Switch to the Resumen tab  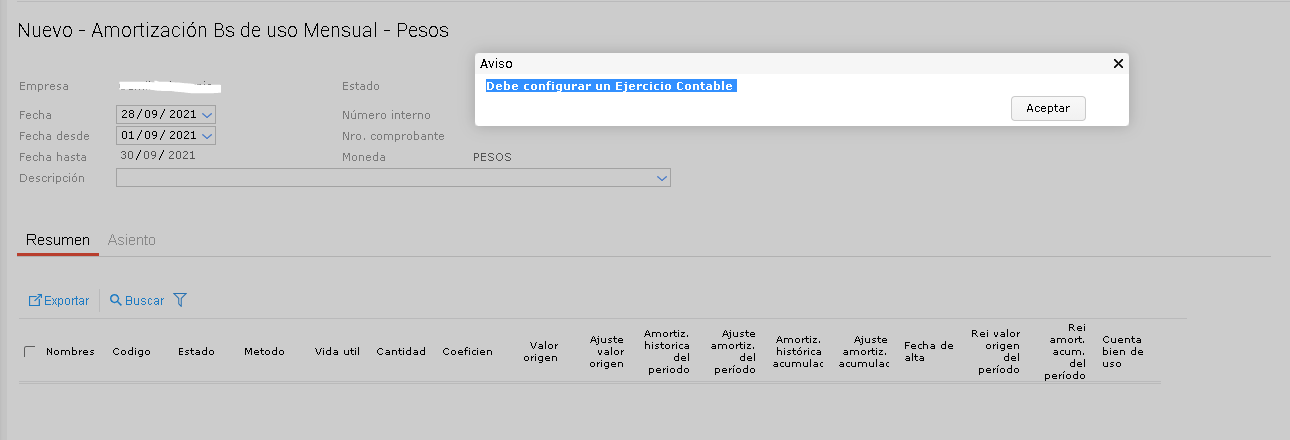(x=58, y=240)
